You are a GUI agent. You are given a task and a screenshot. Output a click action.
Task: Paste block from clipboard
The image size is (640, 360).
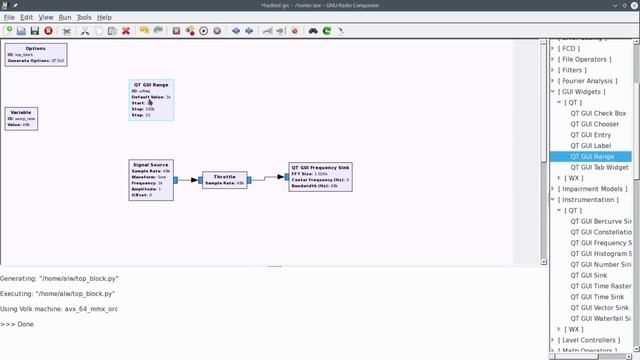[x=112, y=31]
